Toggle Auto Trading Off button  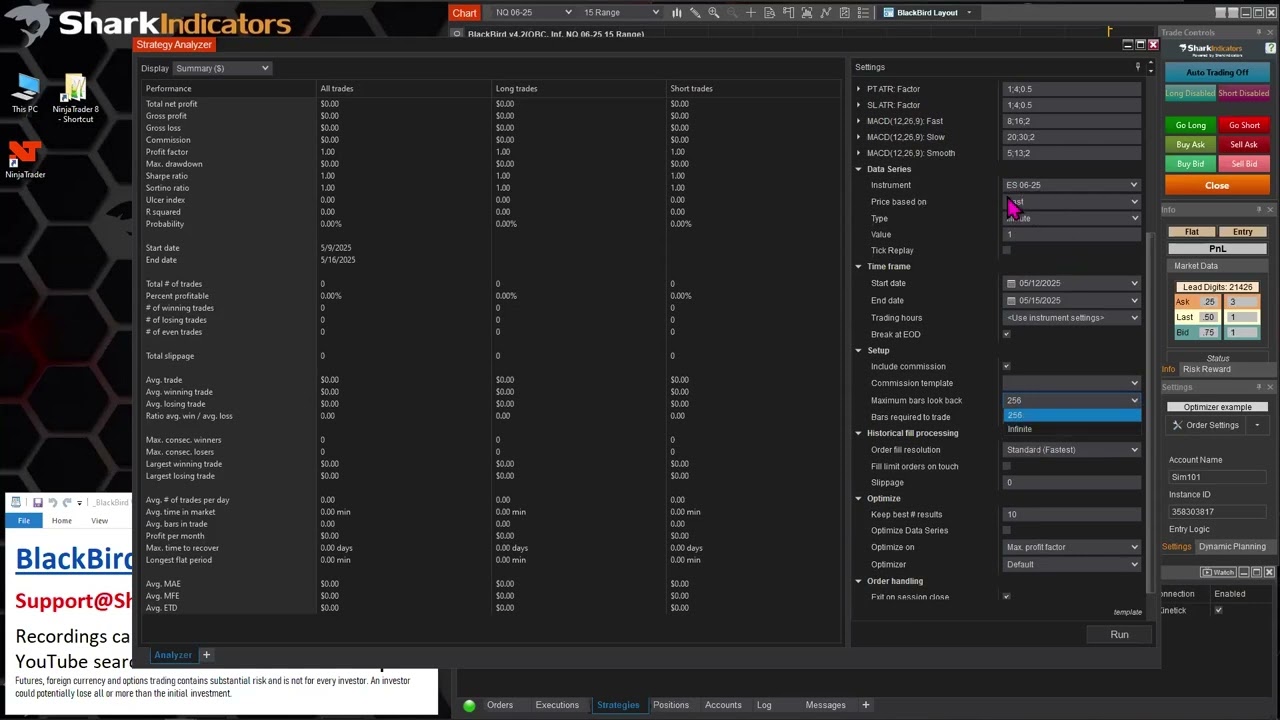1217,73
